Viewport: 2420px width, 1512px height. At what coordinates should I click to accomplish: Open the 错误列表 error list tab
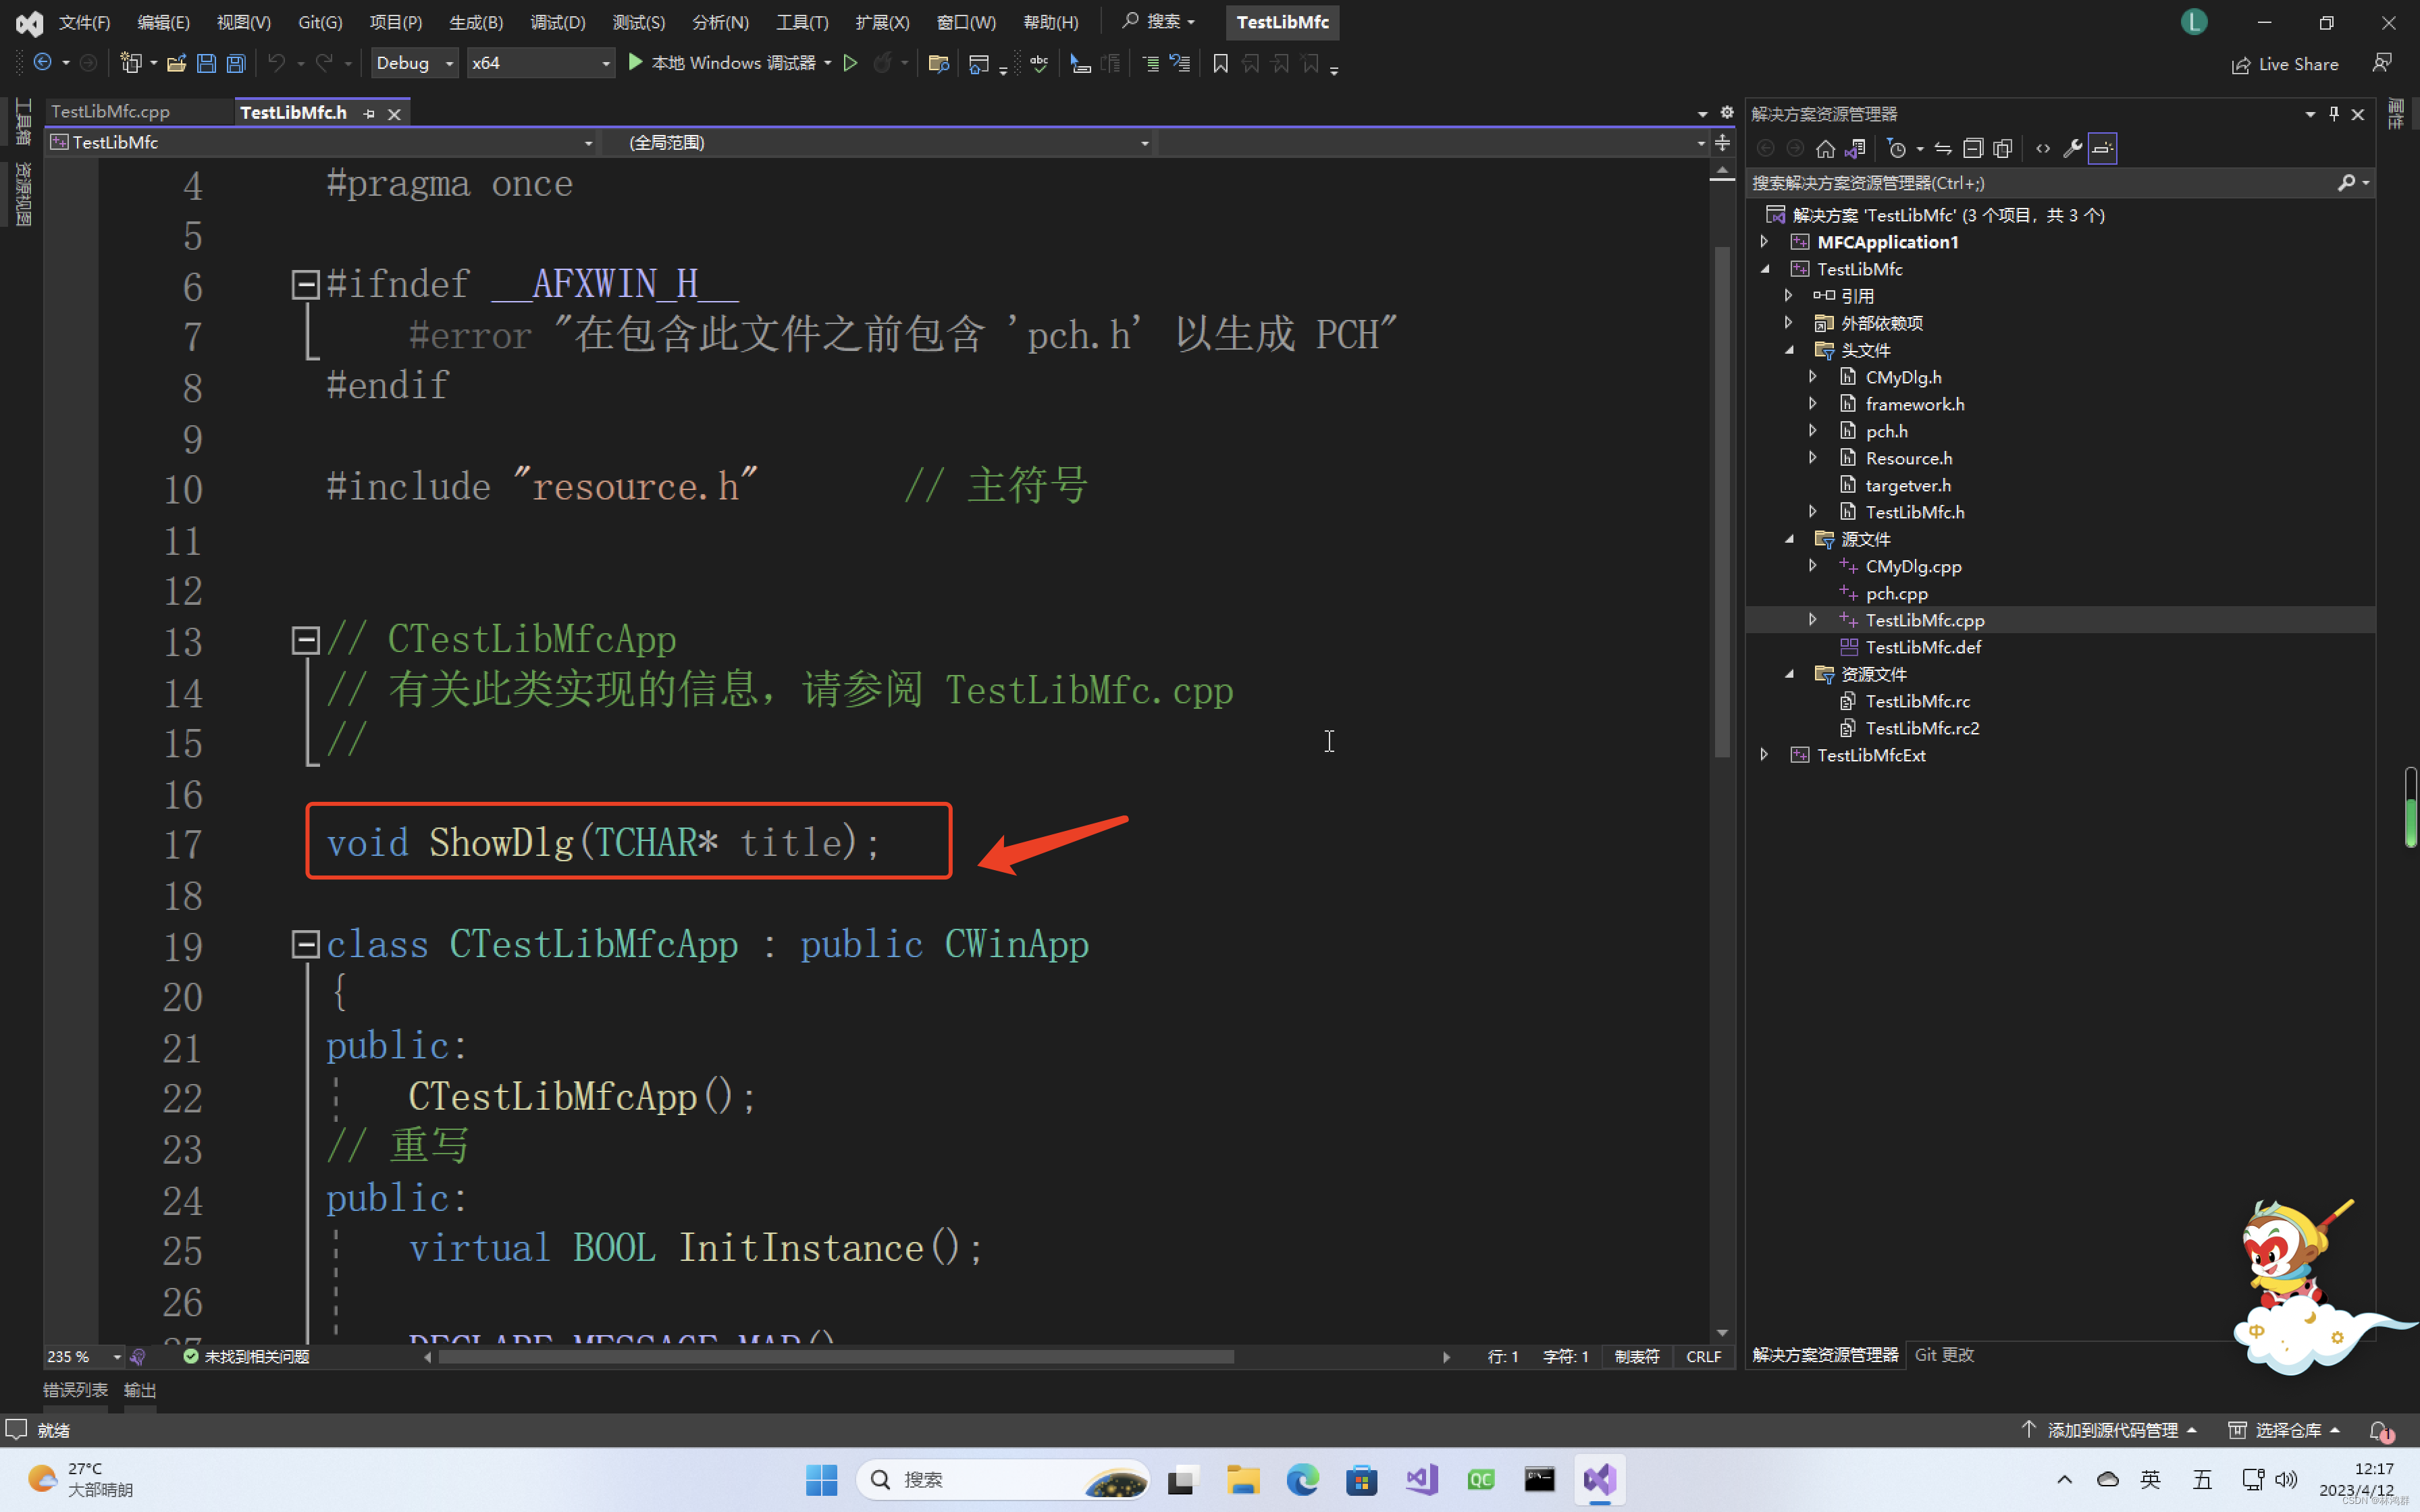point(75,1390)
